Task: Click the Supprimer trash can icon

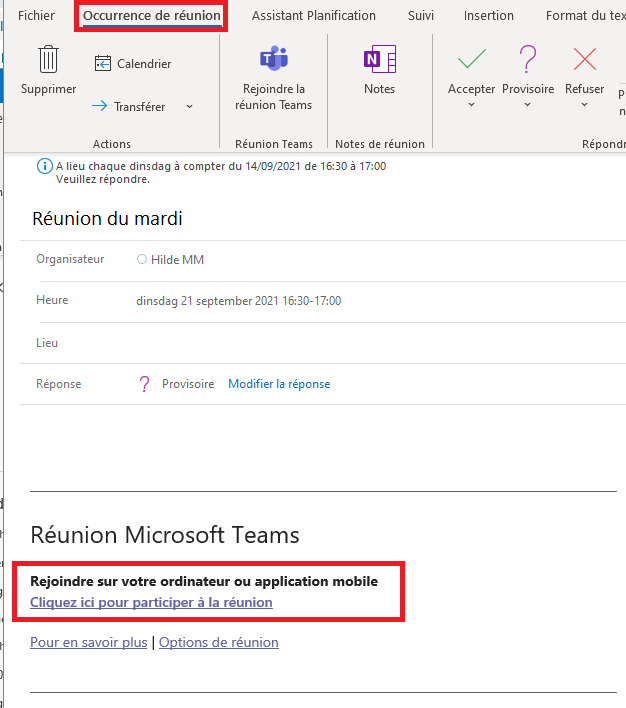Action: tap(48, 59)
